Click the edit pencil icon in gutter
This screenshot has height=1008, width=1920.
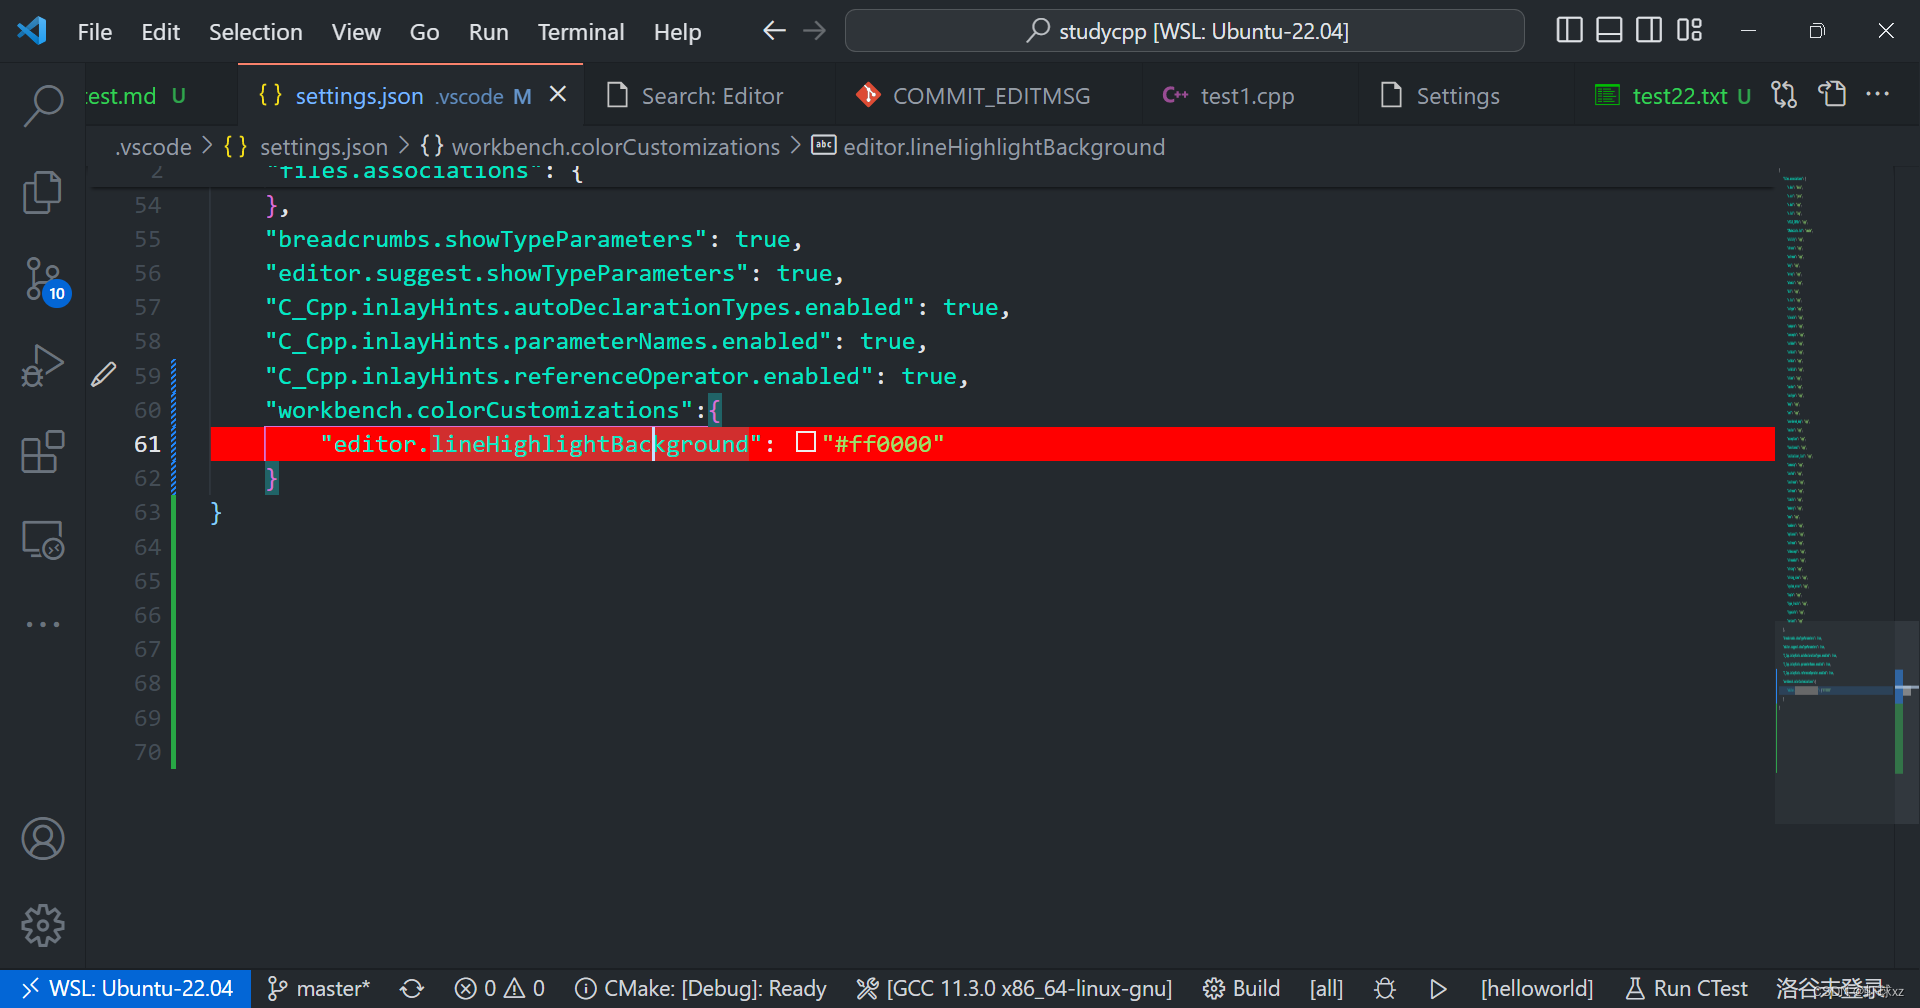[104, 375]
